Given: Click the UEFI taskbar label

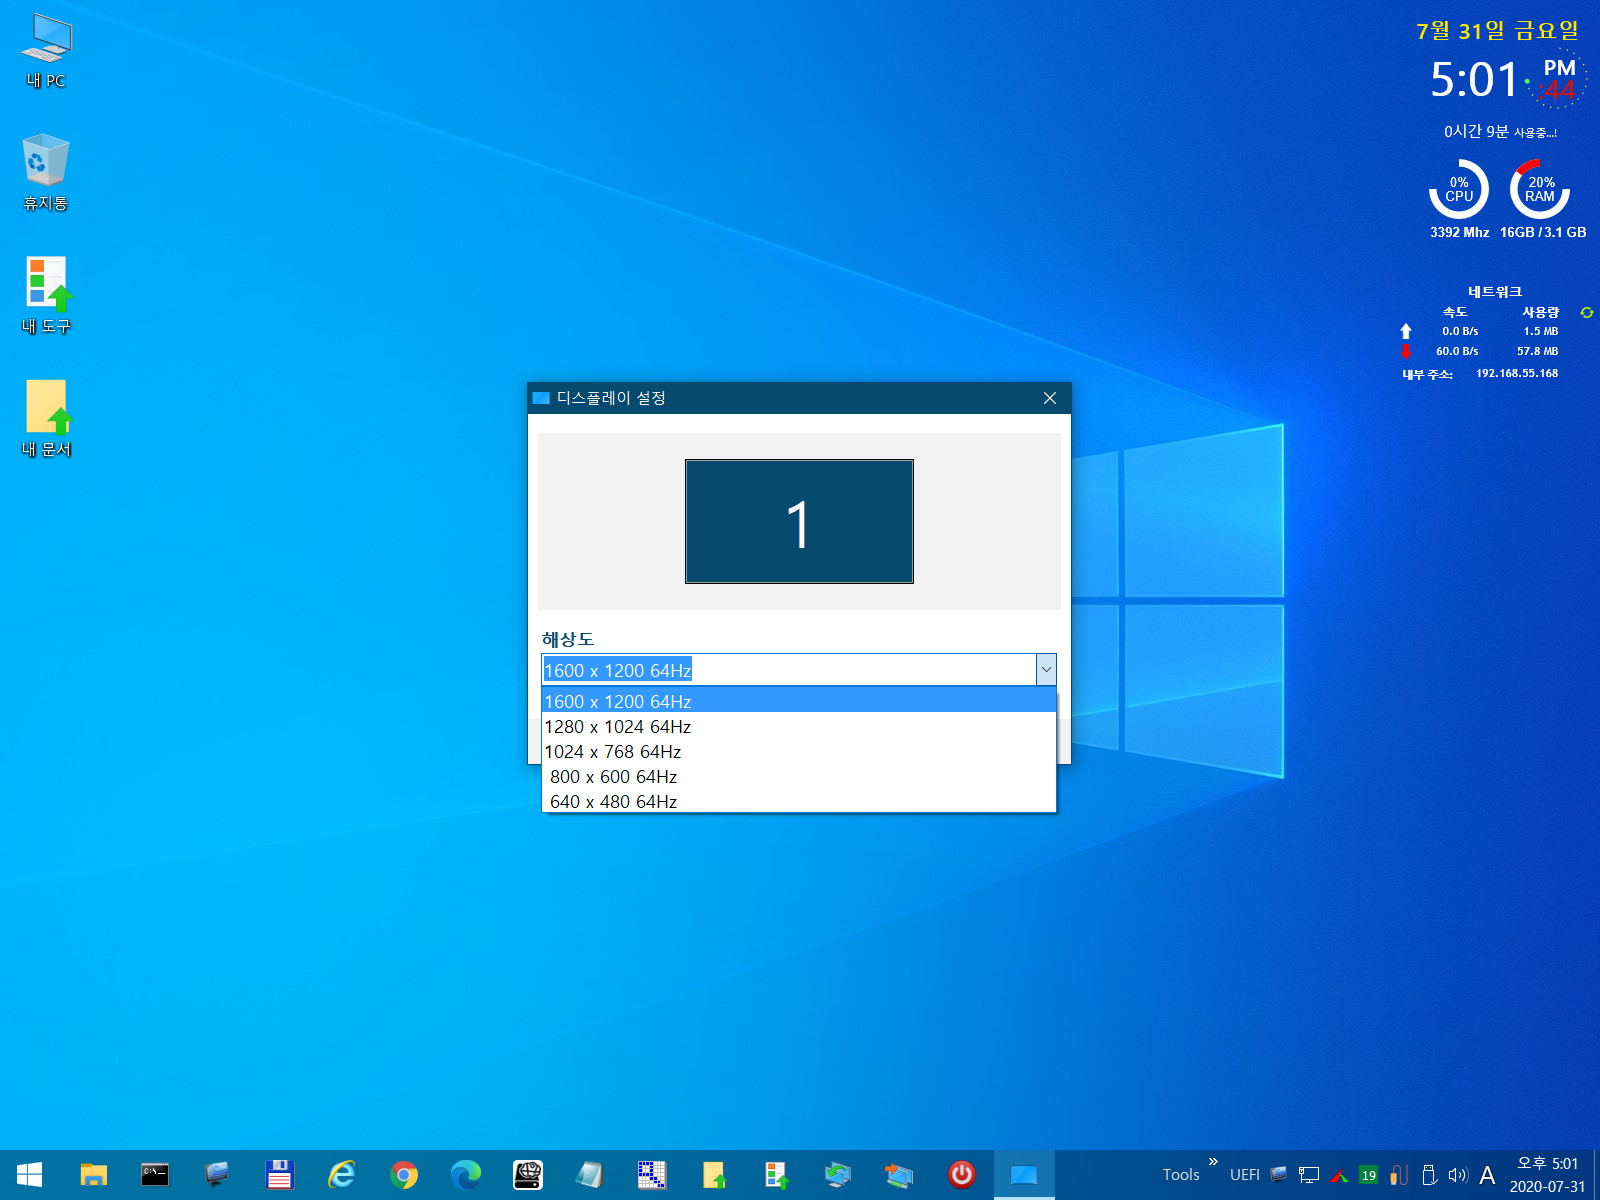Looking at the screenshot, I should (x=1245, y=1175).
